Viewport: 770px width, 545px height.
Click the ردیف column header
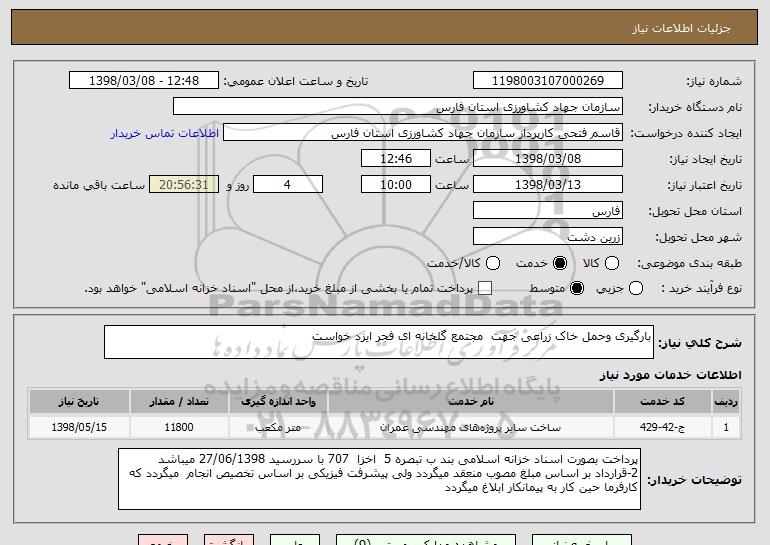(726, 402)
